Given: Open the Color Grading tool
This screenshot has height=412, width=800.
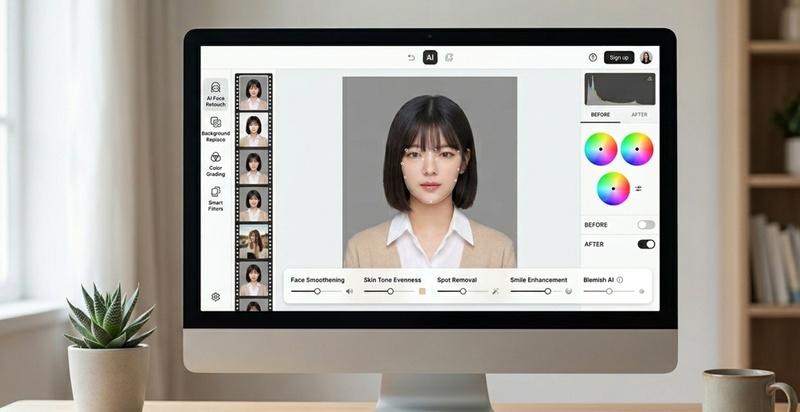Looking at the screenshot, I should tap(215, 164).
